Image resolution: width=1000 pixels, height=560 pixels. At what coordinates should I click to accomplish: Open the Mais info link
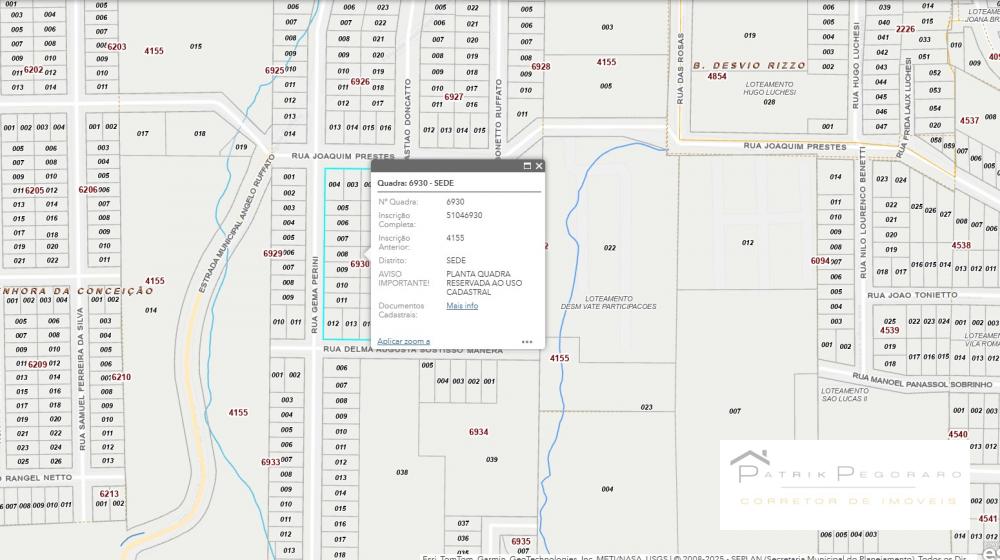pyautogui.click(x=462, y=306)
